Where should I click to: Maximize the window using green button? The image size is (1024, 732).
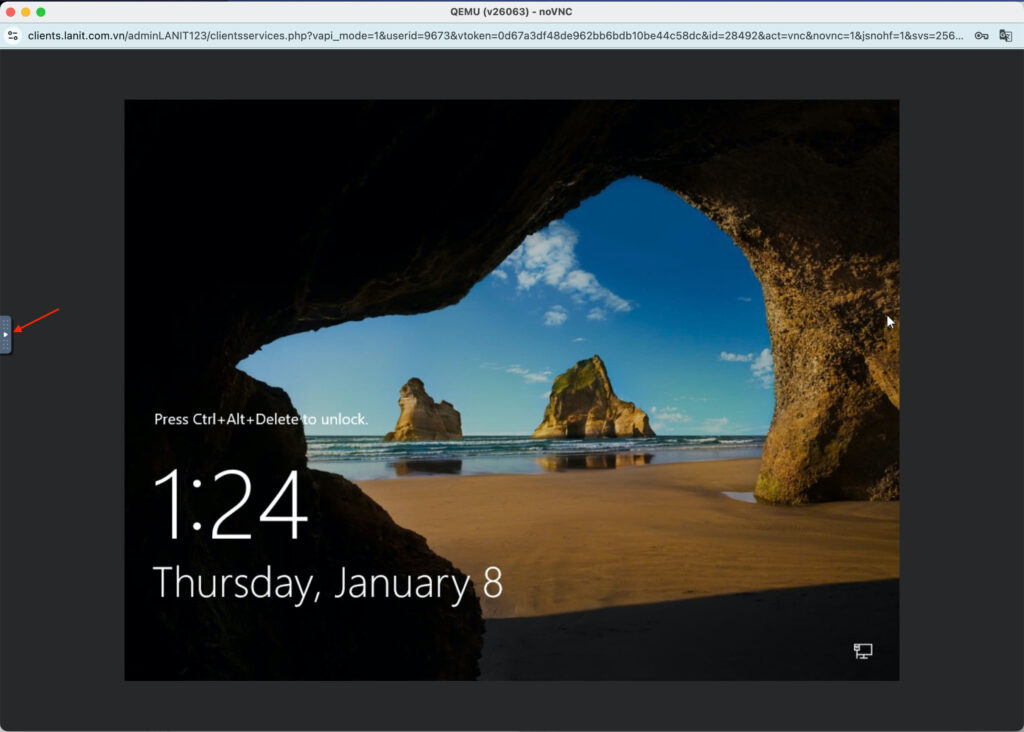pos(41,11)
